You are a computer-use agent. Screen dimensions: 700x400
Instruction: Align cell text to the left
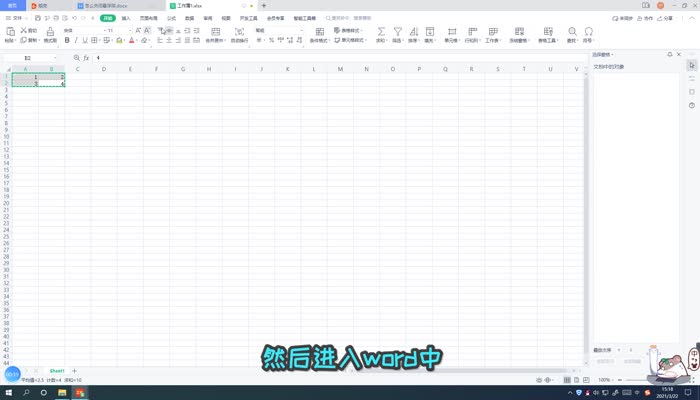click(160, 40)
